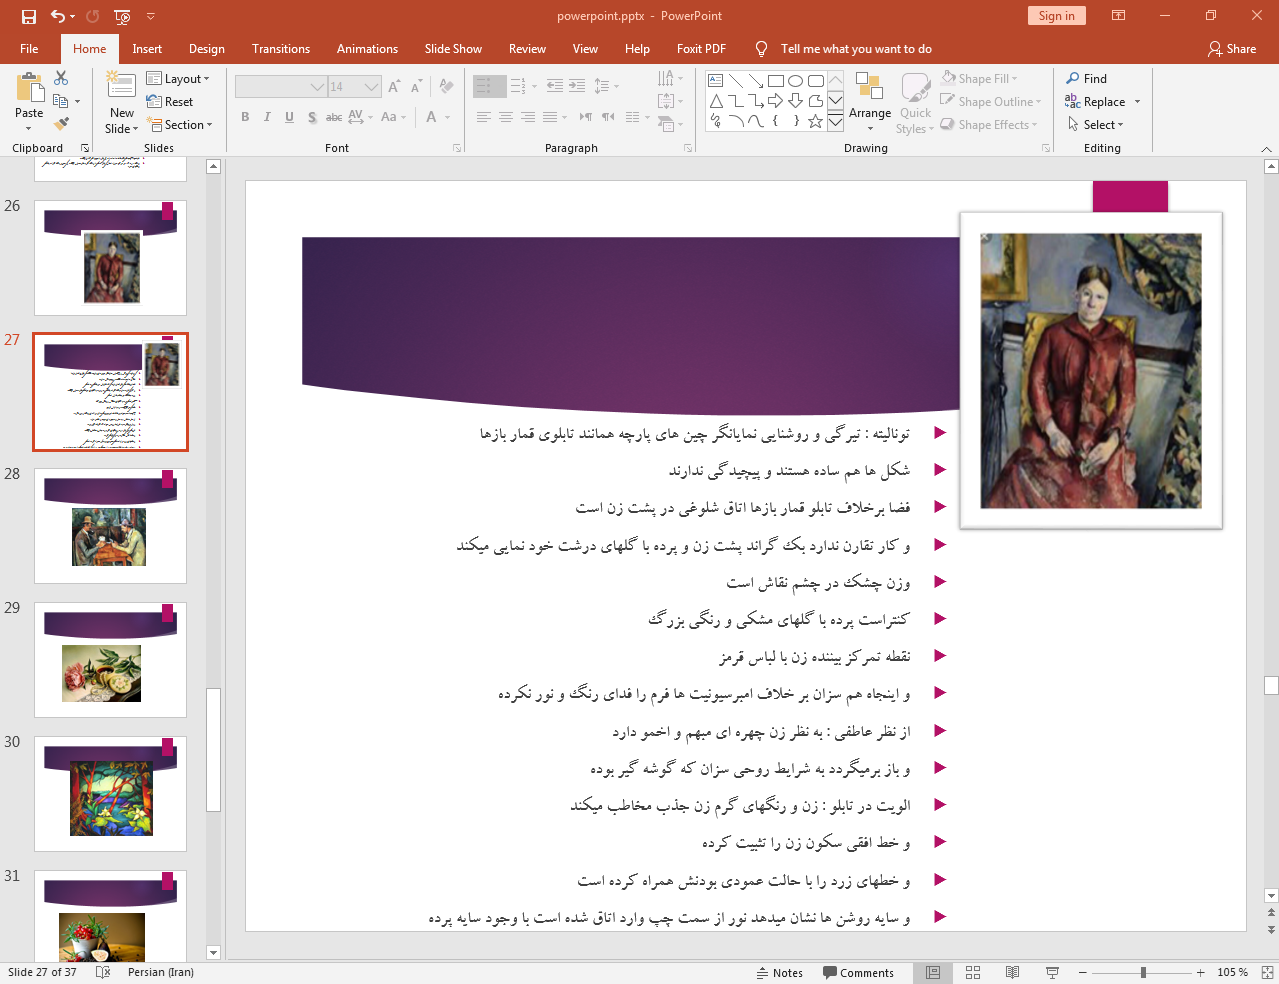The width and height of the screenshot is (1279, 984).
Task: Start Slide Show from status bar
Action: tap(1052, 972)
